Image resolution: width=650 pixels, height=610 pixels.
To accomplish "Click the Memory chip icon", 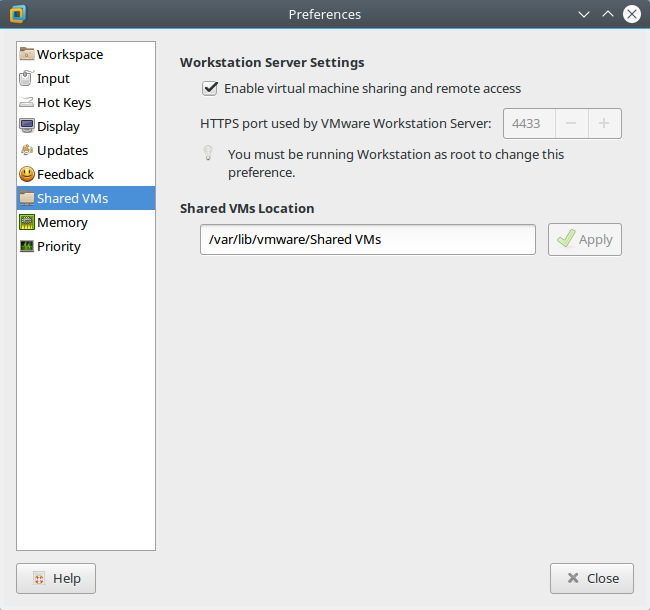I will pyautogui.click(x=27, y=222).
